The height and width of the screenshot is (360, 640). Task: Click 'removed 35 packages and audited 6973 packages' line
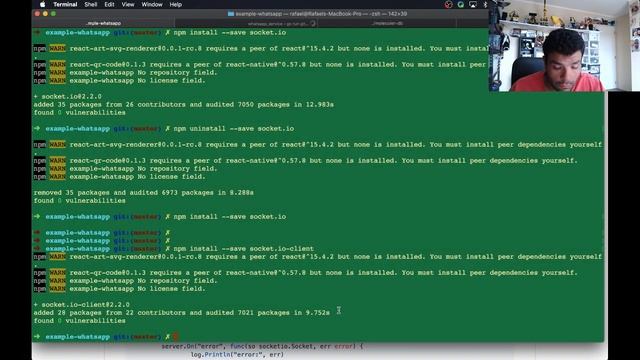coord(143,193)
